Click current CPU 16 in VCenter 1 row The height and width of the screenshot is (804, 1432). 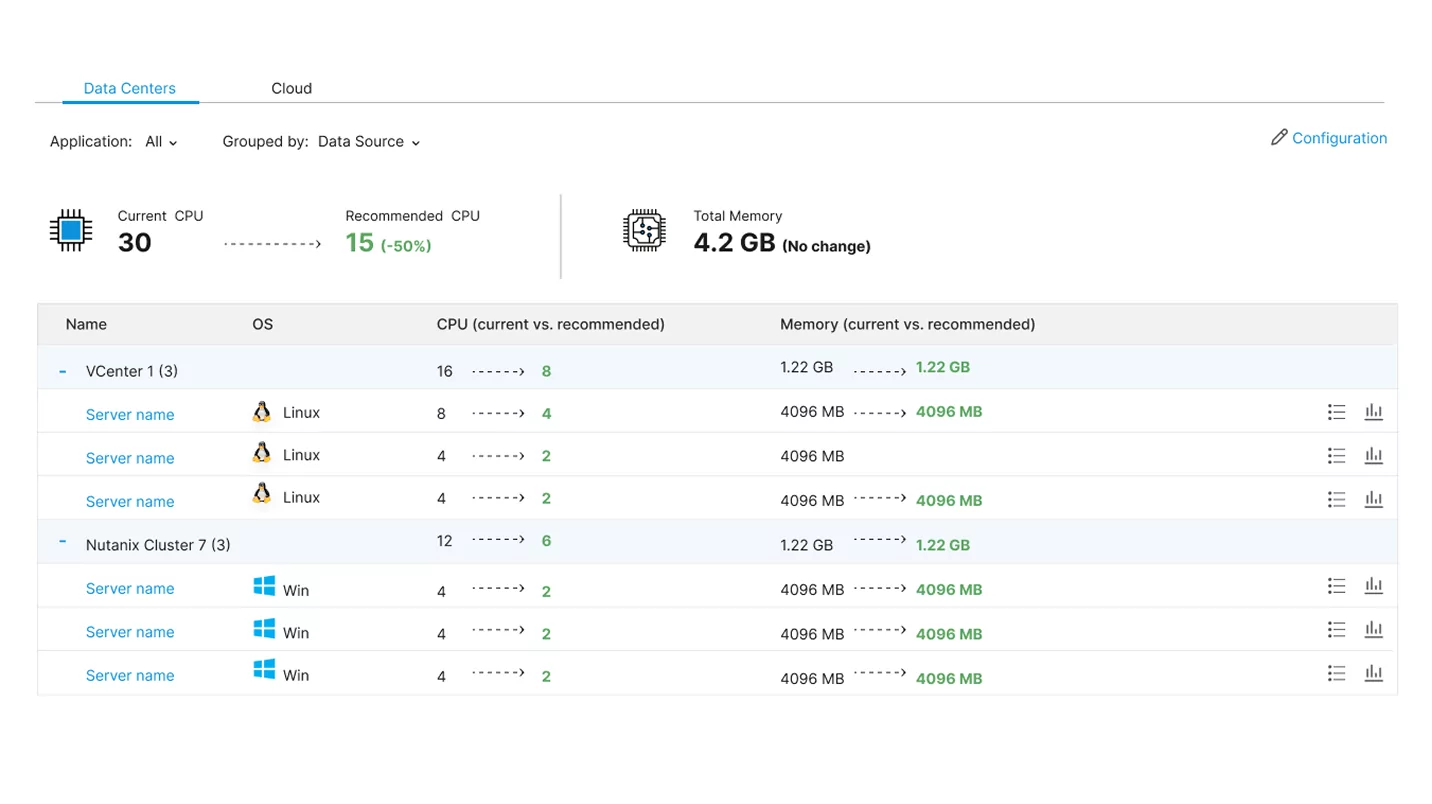click(x=445, y=371)
